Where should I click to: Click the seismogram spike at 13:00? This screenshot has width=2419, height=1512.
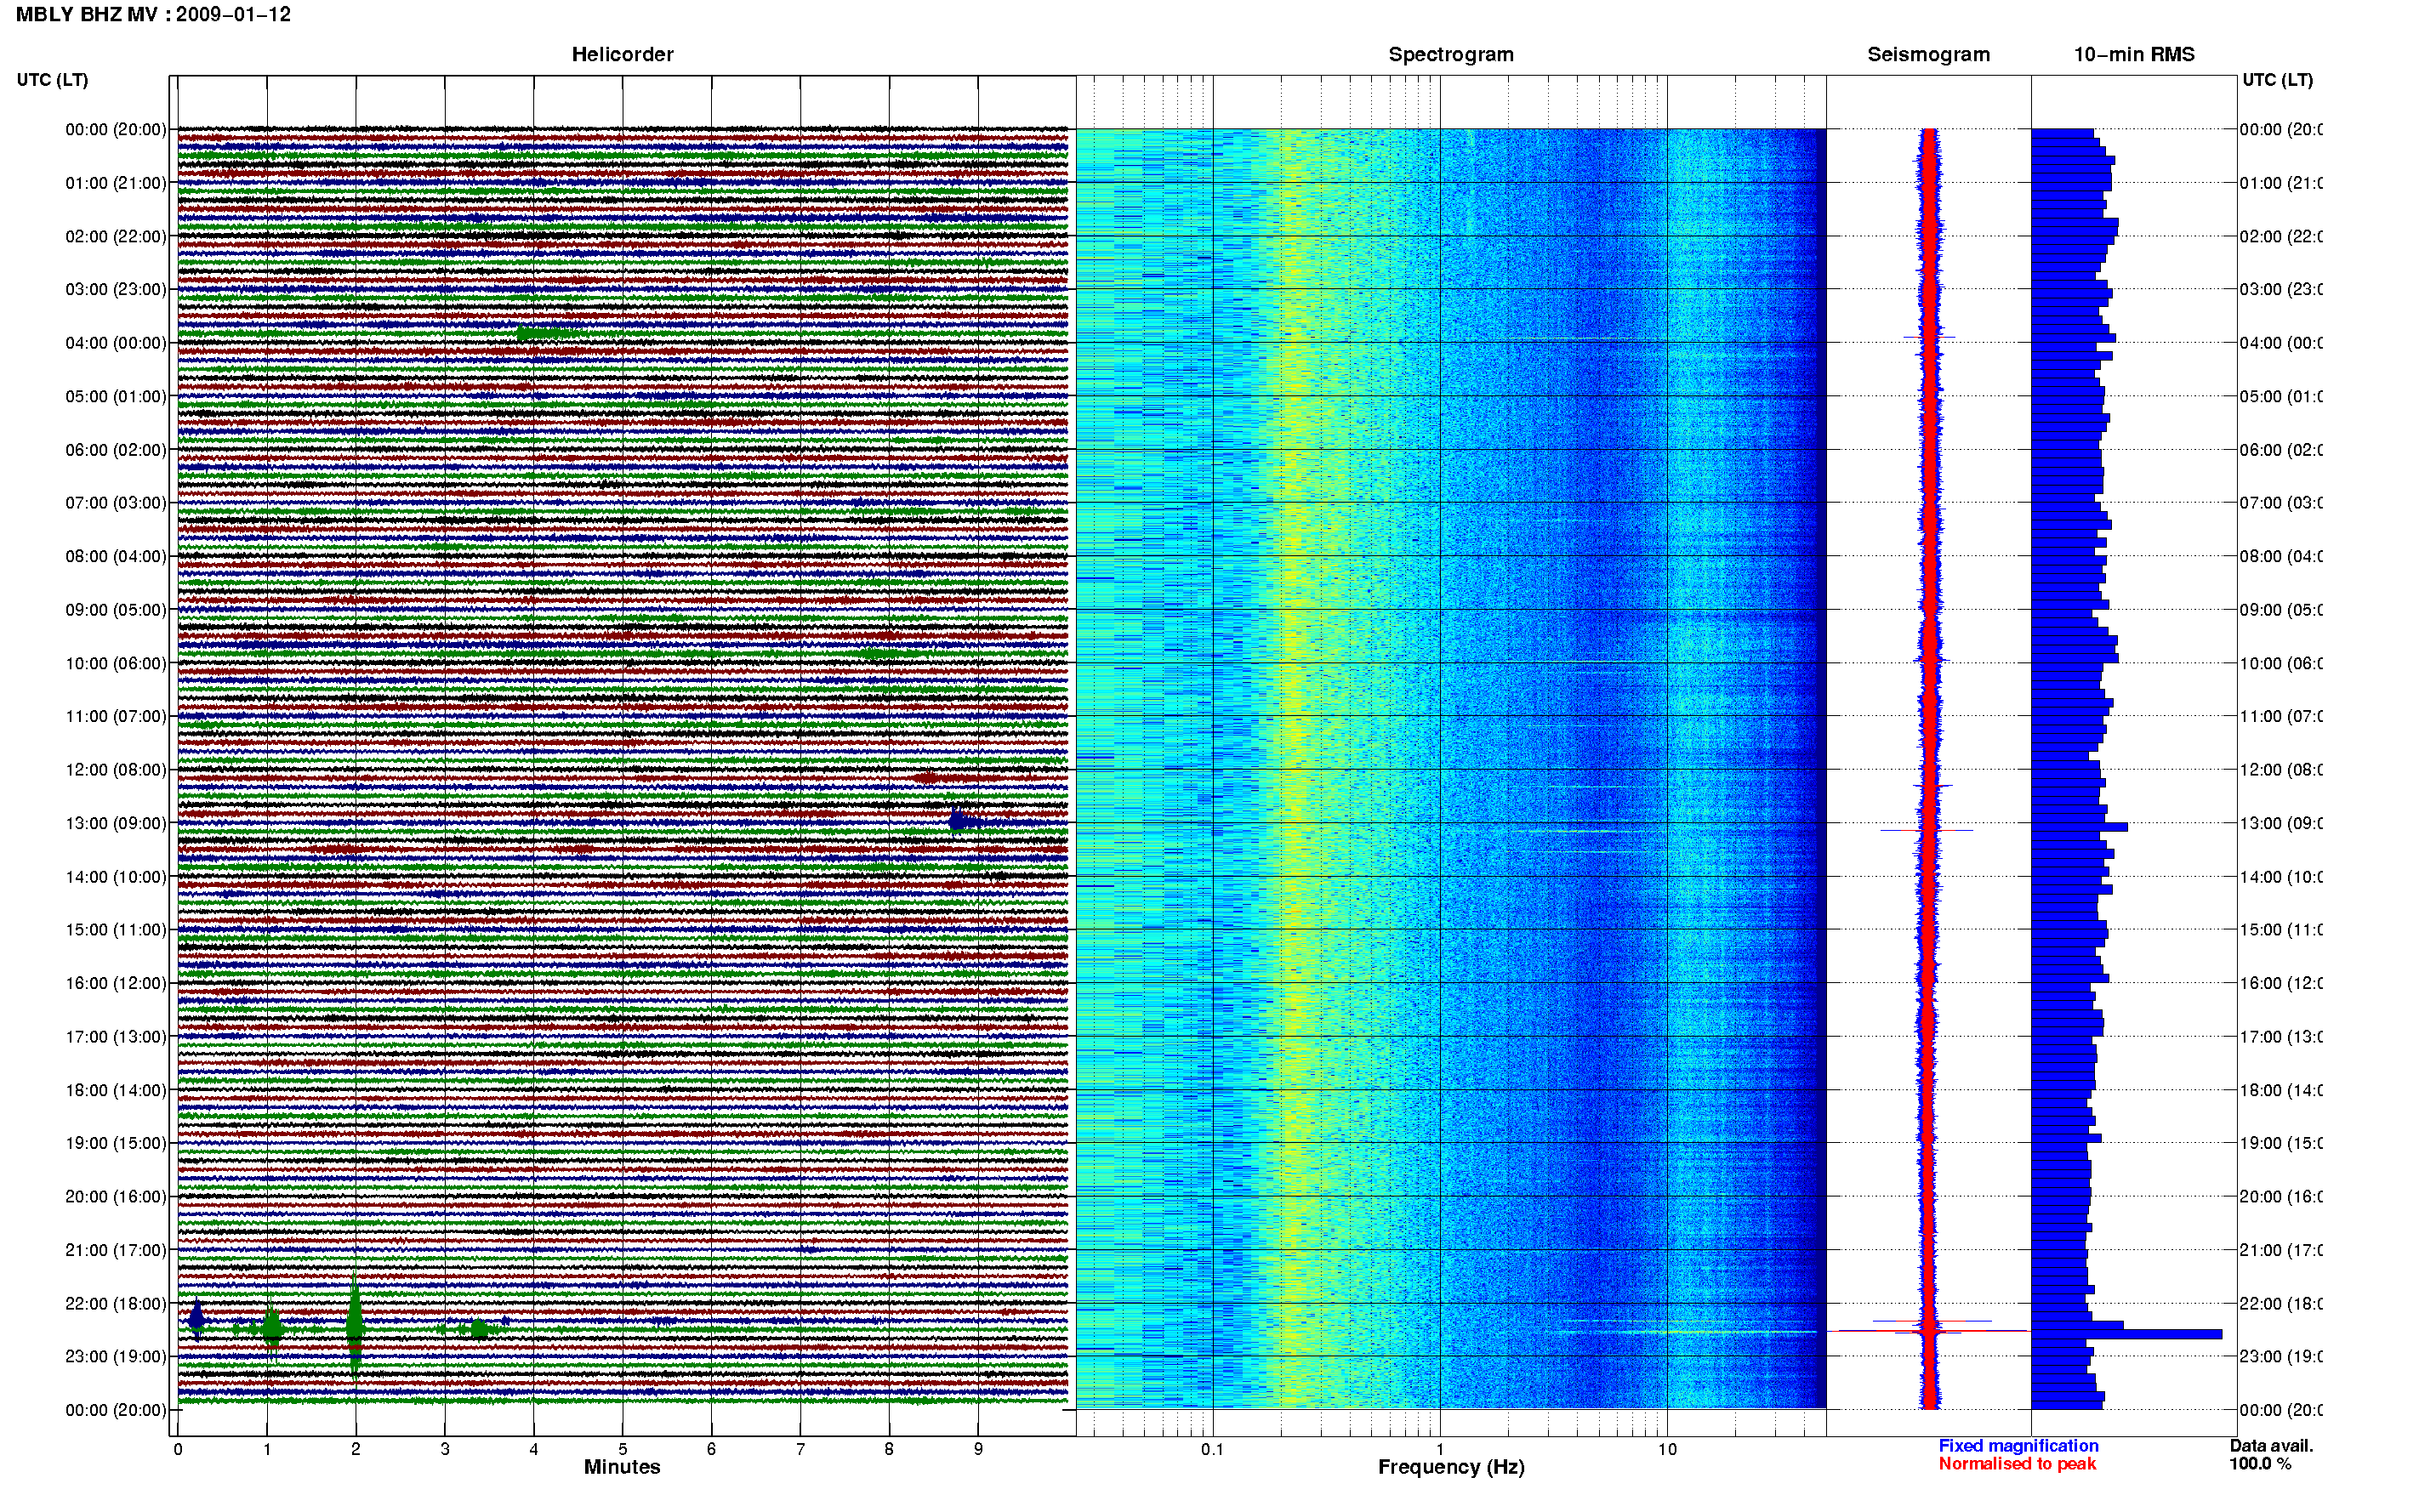pyautogui.click(x=1927, y=830)
